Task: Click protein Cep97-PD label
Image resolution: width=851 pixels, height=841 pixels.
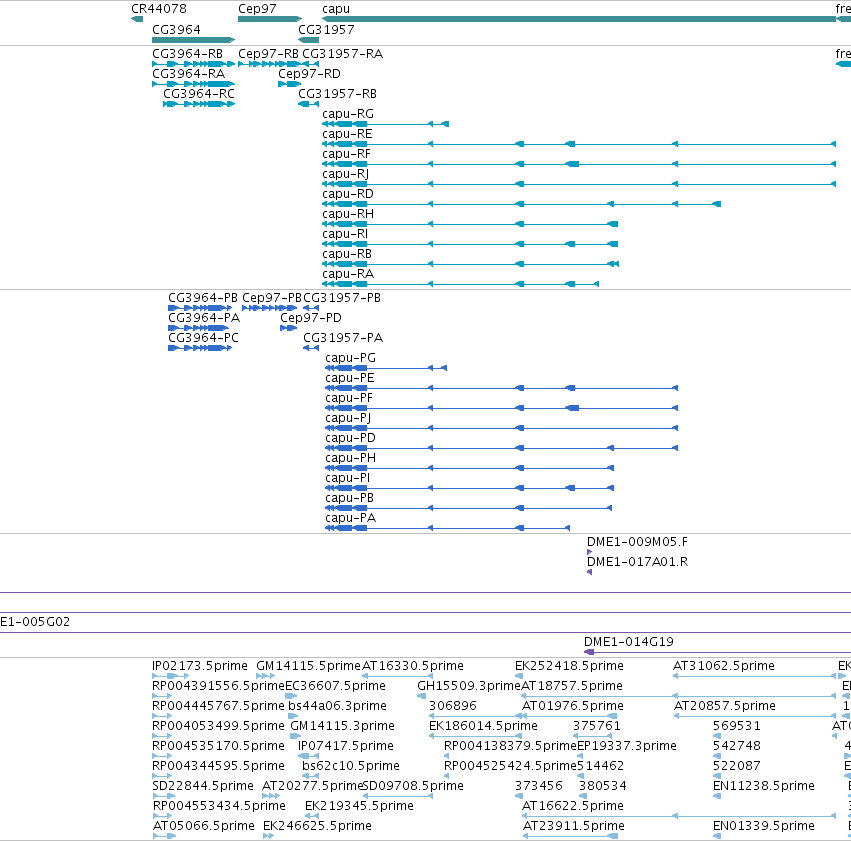Action: click(x=311, y=318)
